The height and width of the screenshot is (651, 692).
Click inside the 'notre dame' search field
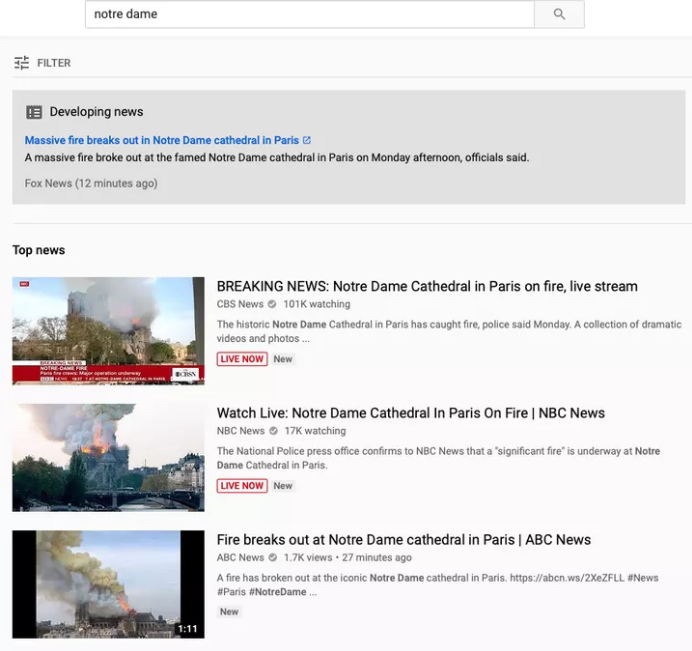tap(310, 14)
